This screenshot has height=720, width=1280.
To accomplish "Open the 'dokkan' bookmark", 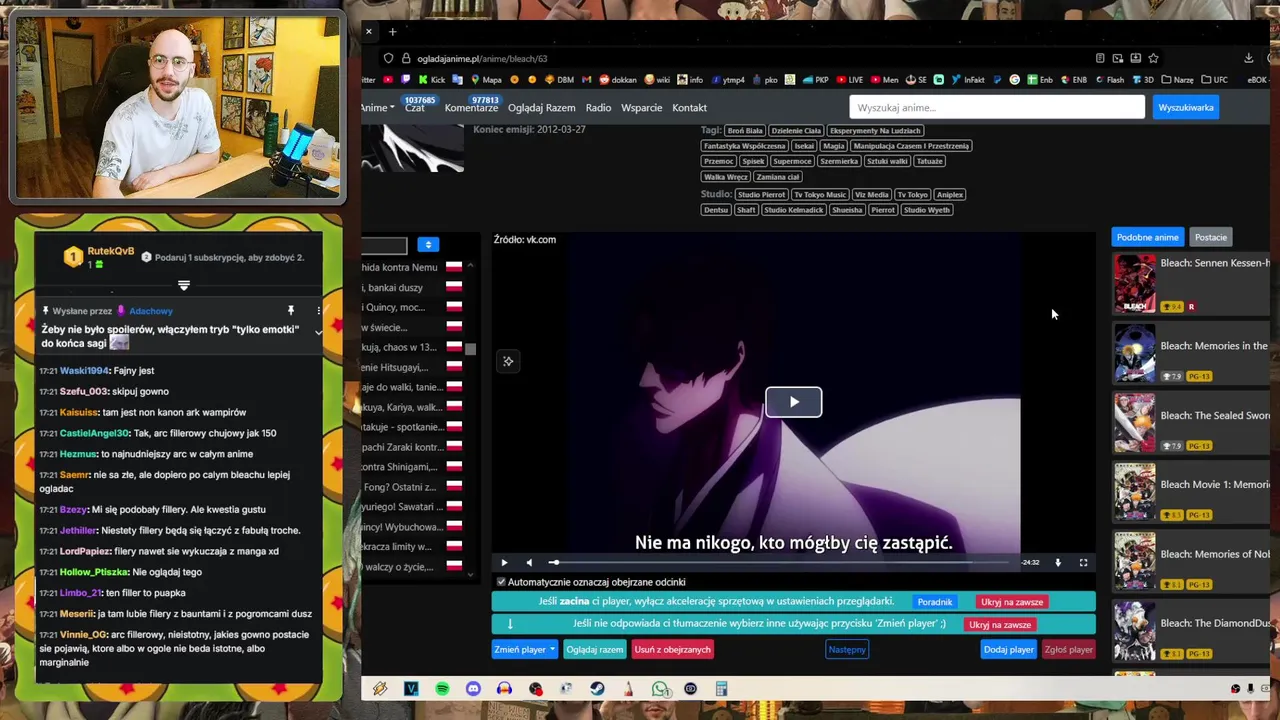I will coord(618,80).
